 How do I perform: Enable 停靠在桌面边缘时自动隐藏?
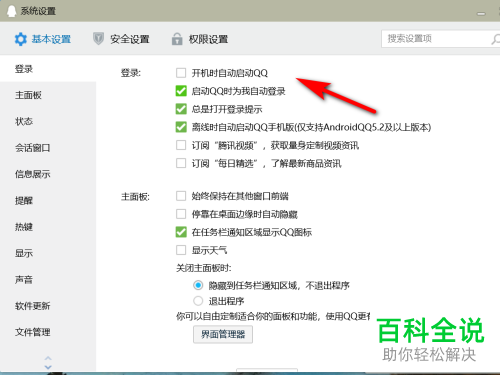[x=181, y=214]
